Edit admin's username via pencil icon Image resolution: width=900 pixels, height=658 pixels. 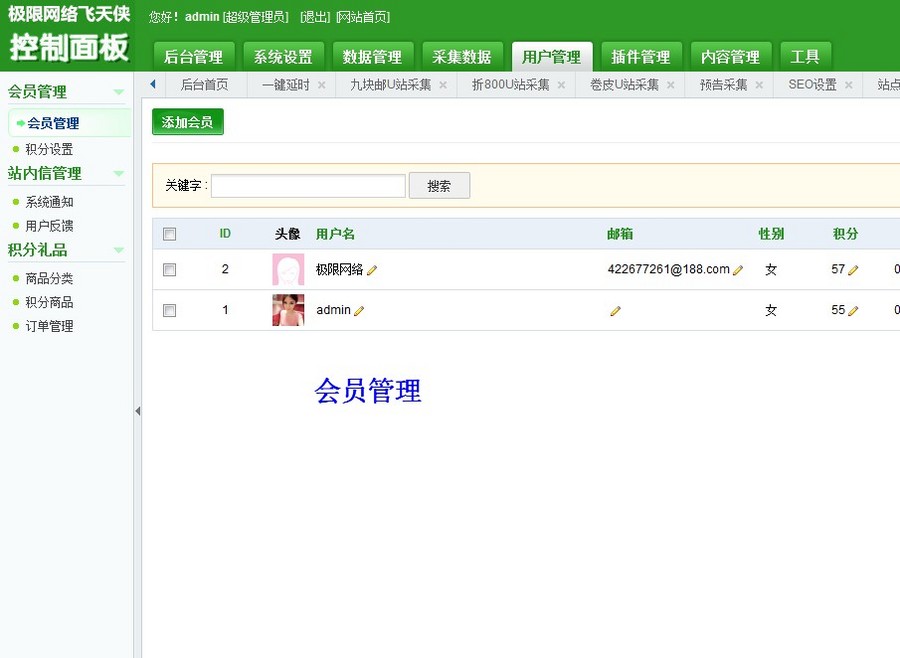[x=357, y=310]
